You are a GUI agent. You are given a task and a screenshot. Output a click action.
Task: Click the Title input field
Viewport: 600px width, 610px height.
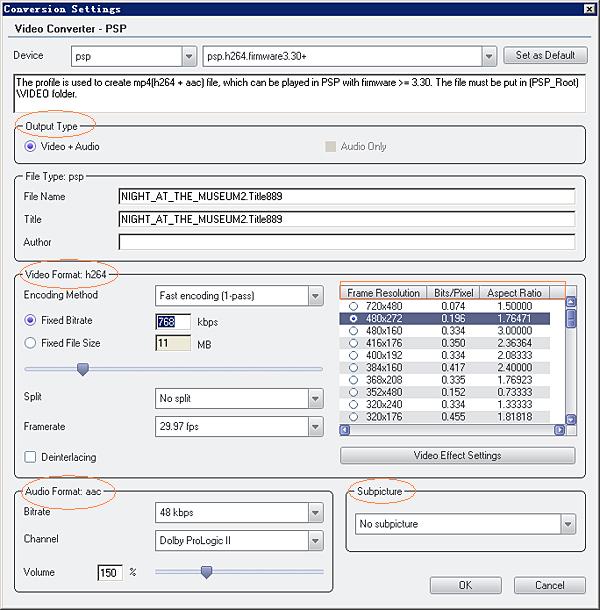pos(347,219)
